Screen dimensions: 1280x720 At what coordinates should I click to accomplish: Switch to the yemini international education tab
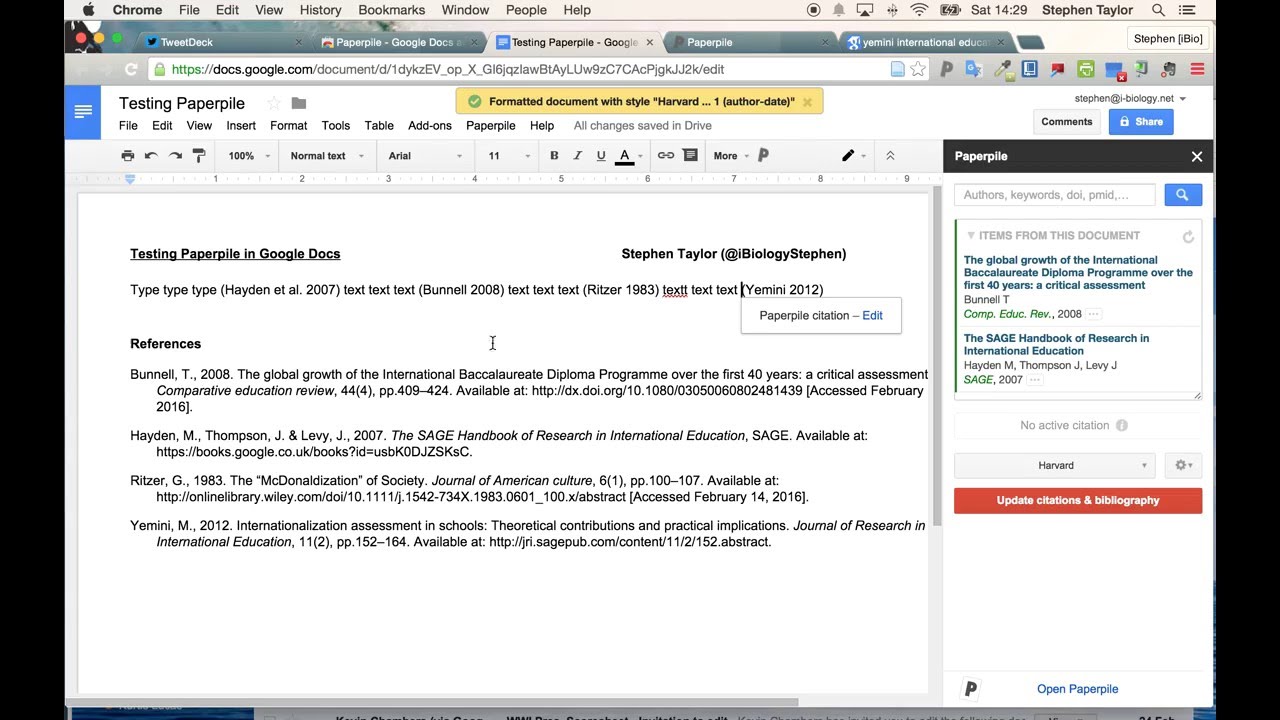[x=926, y=42]
